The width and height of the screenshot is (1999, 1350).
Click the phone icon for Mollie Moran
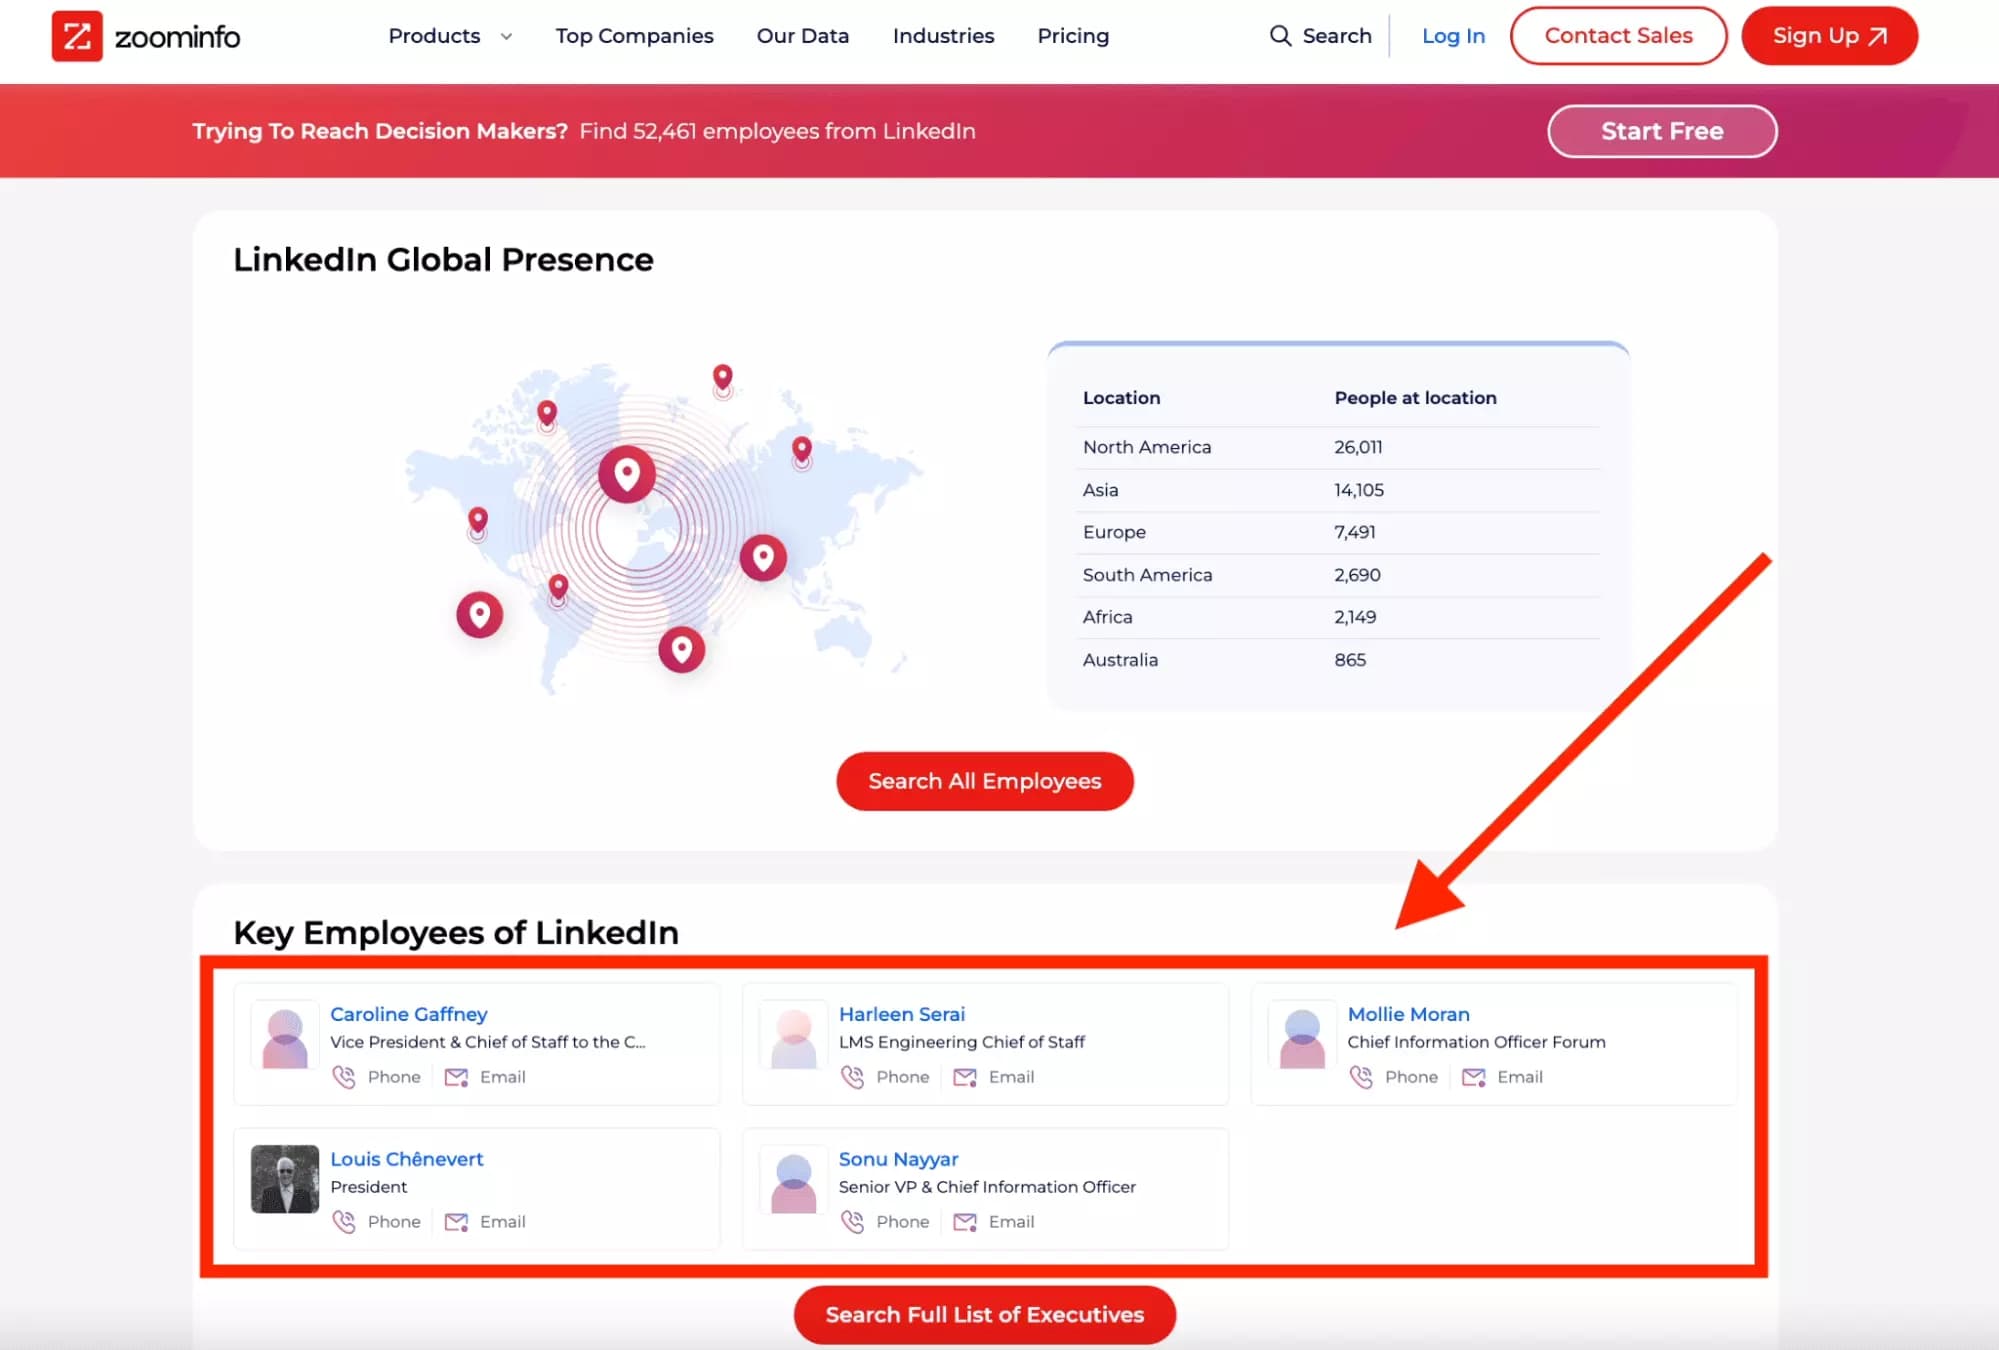point(1363,1077)
